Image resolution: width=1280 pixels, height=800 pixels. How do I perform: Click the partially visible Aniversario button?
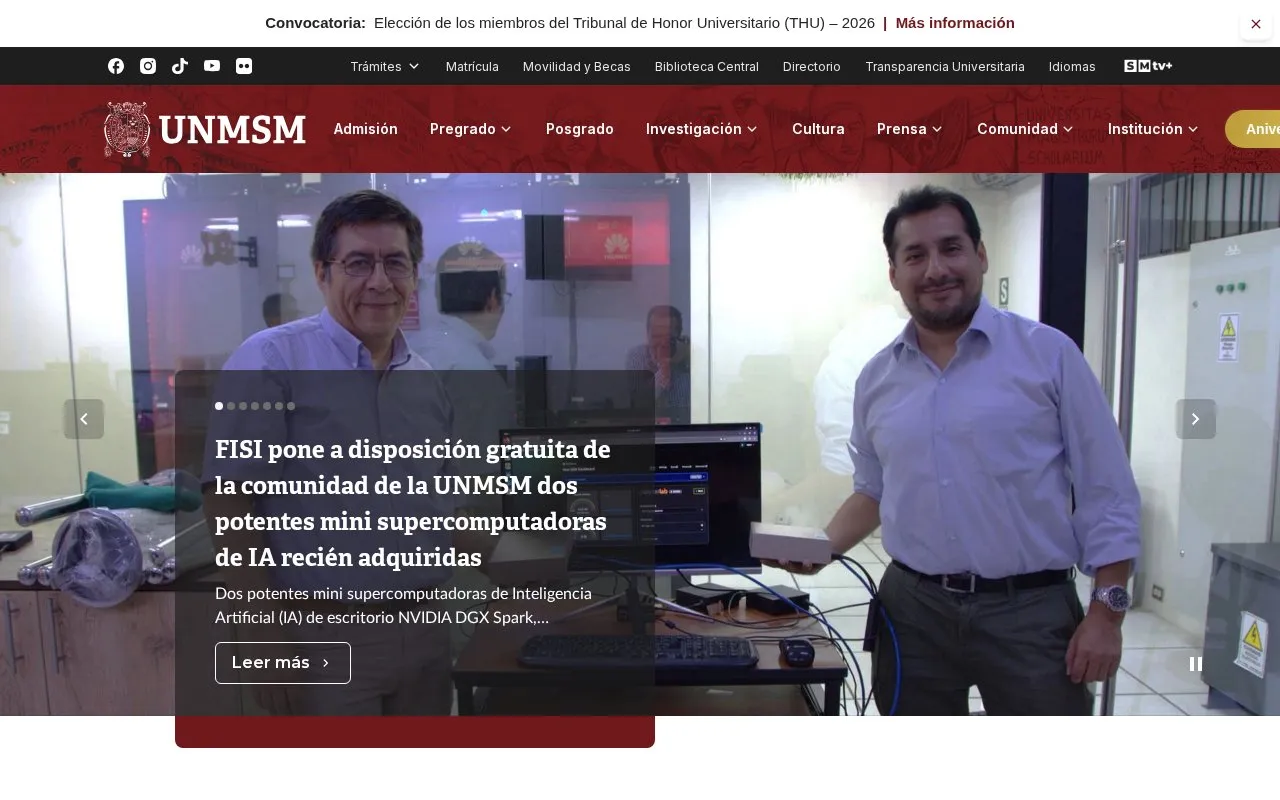[1253, 129]
